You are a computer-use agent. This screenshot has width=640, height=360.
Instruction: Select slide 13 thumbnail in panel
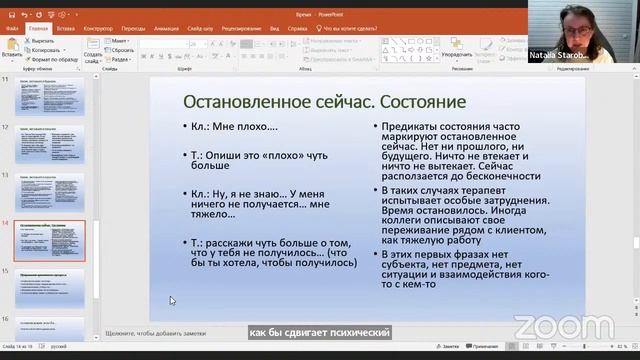click(50, 193)
